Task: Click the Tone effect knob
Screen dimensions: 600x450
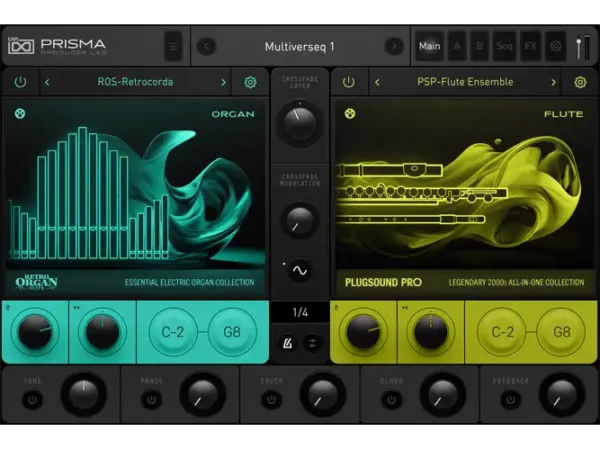Action: pyautogui.click(x=84, y=395)
